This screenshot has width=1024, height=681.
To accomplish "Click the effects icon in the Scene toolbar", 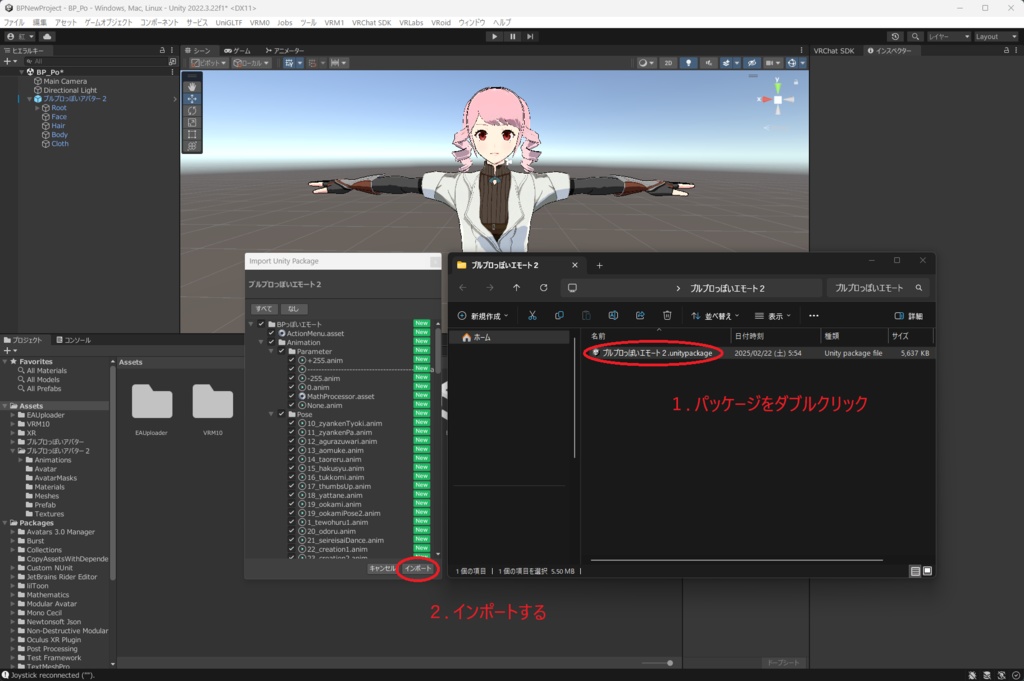I will click(727, 62).
